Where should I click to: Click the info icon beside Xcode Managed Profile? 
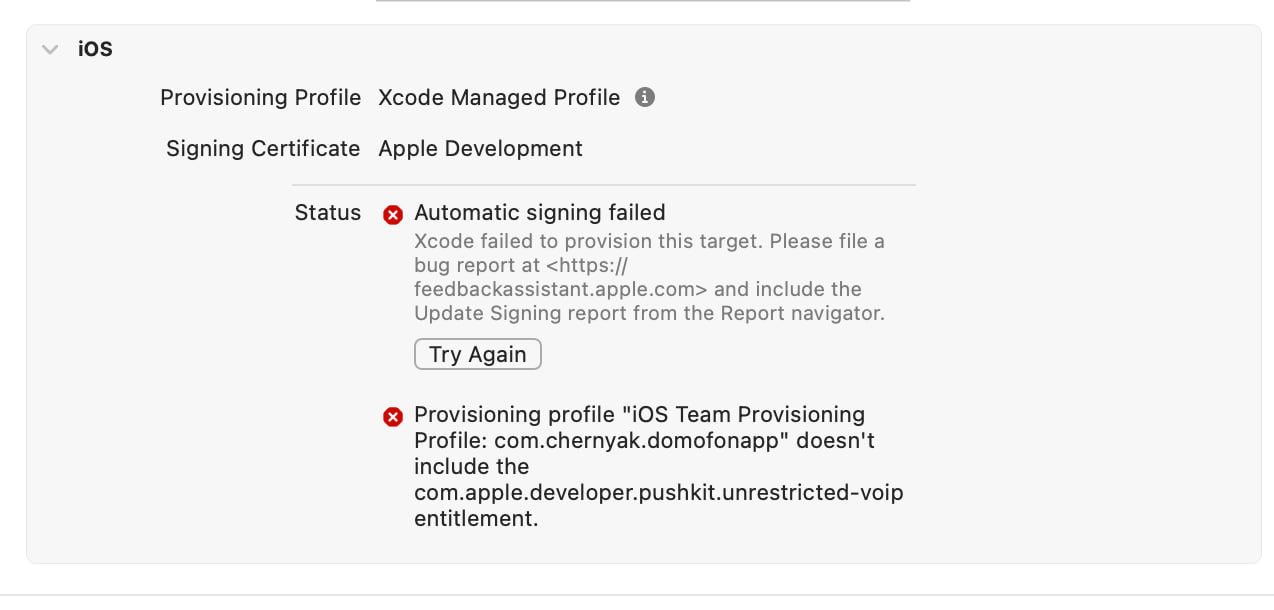(645, 97)
